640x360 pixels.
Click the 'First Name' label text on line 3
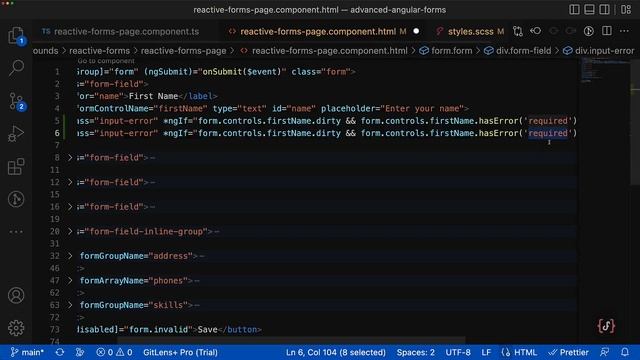153,96
